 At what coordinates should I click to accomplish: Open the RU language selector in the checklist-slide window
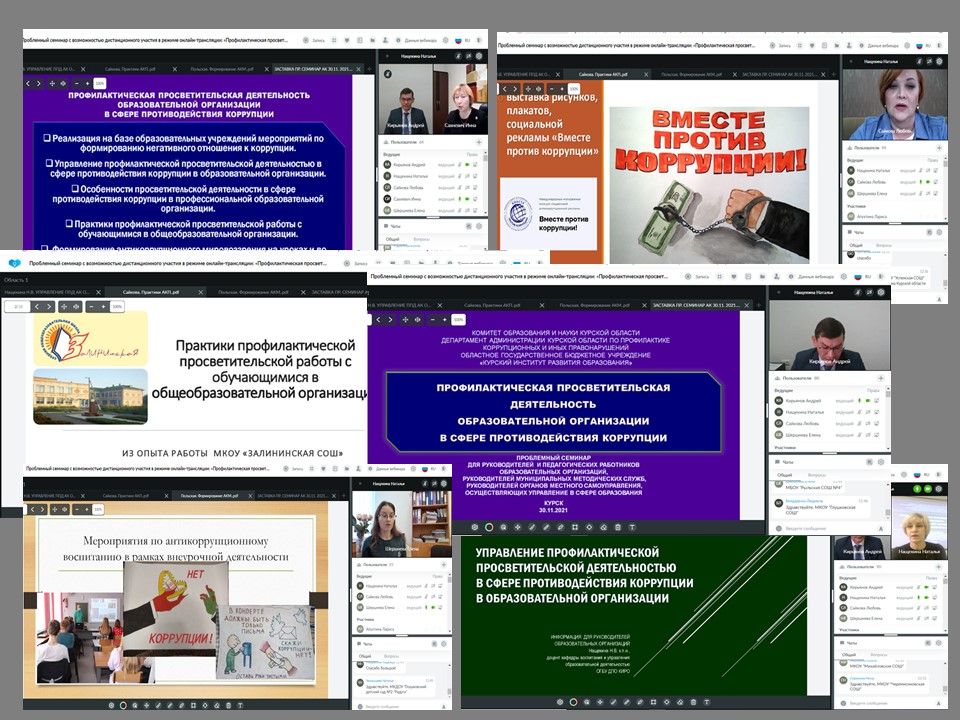[x=462, y=40]
